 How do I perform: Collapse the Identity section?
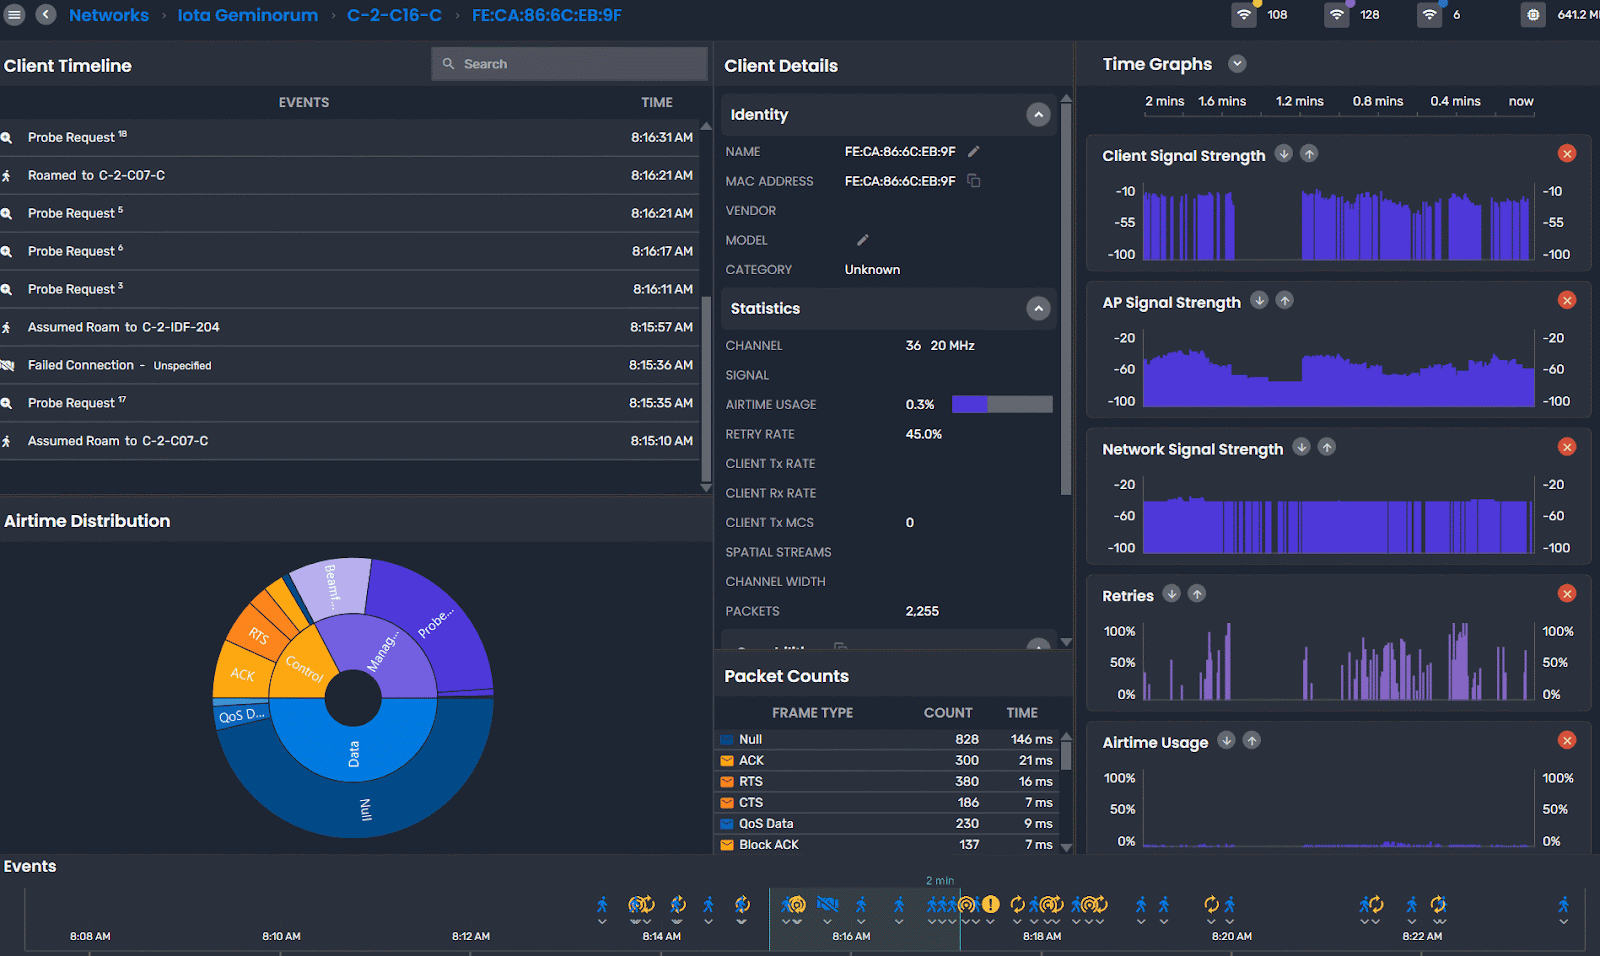(x=1038, y=115)
